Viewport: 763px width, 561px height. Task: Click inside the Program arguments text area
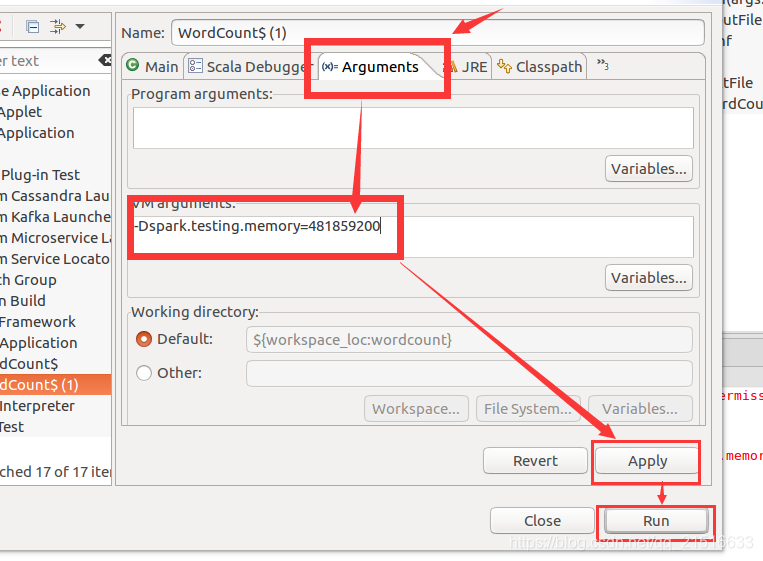coord(413,127)
